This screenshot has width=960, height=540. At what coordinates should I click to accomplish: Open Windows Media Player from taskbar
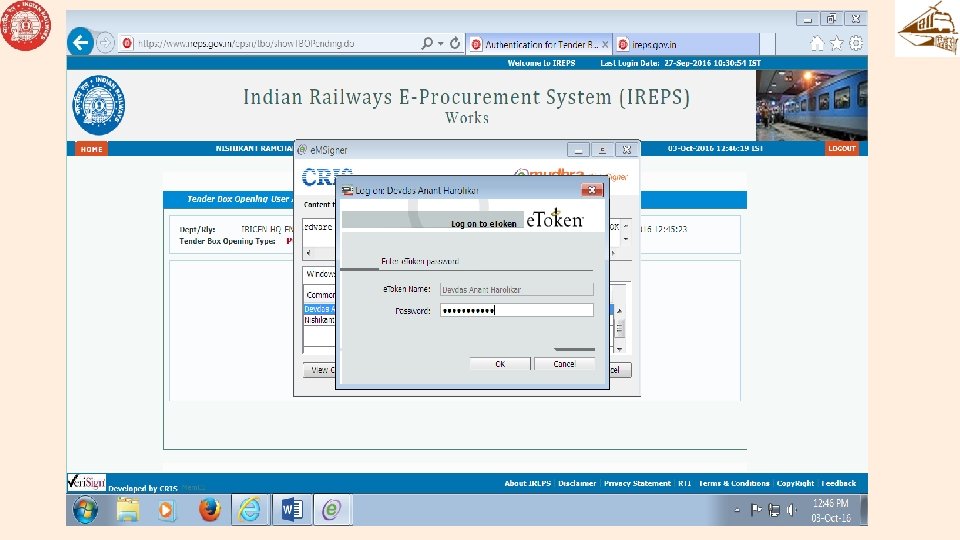click(167, 509)
